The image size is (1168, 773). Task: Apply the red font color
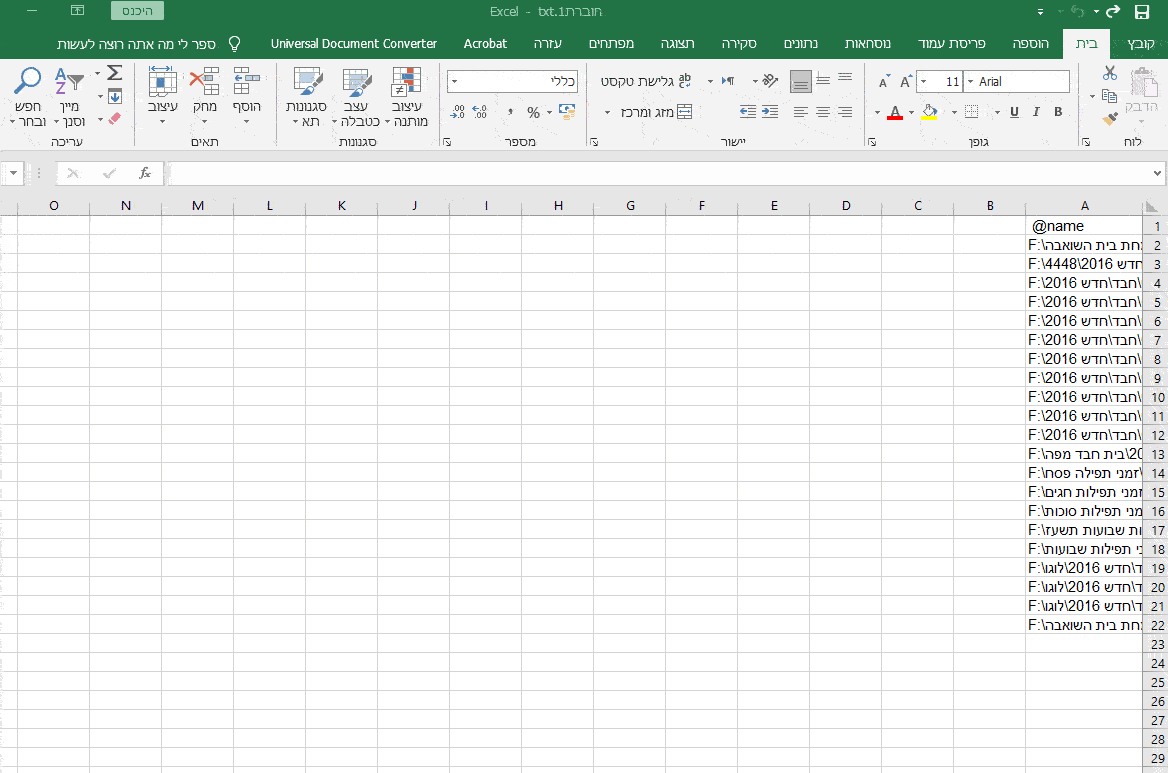[895, 112]
